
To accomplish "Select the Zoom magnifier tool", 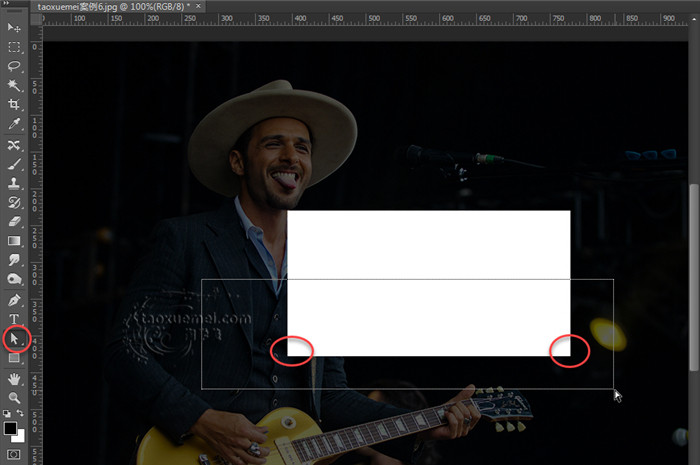I will point(14,398).
